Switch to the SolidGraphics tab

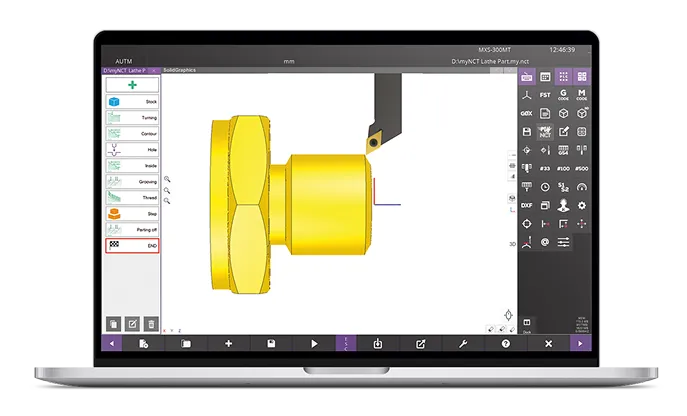click(180, 71)
